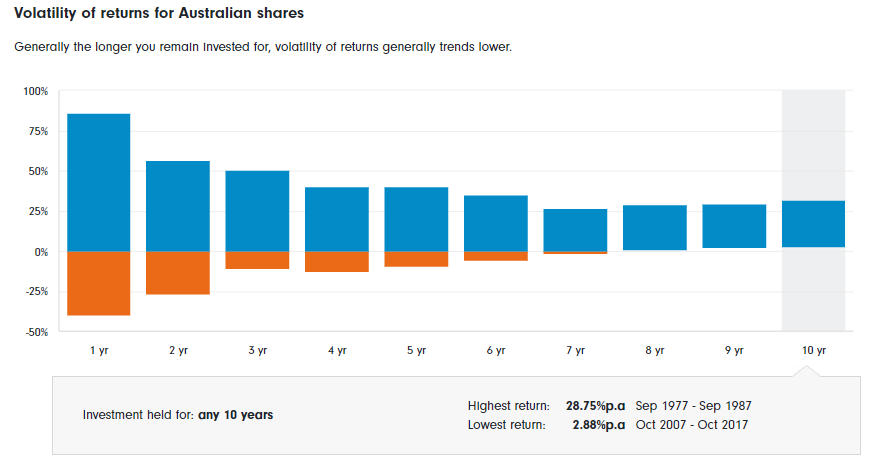This screenshot has width=875, height=467.
Task: Click the blue bar for 7 yr
Action: click(x=575, y=230)
